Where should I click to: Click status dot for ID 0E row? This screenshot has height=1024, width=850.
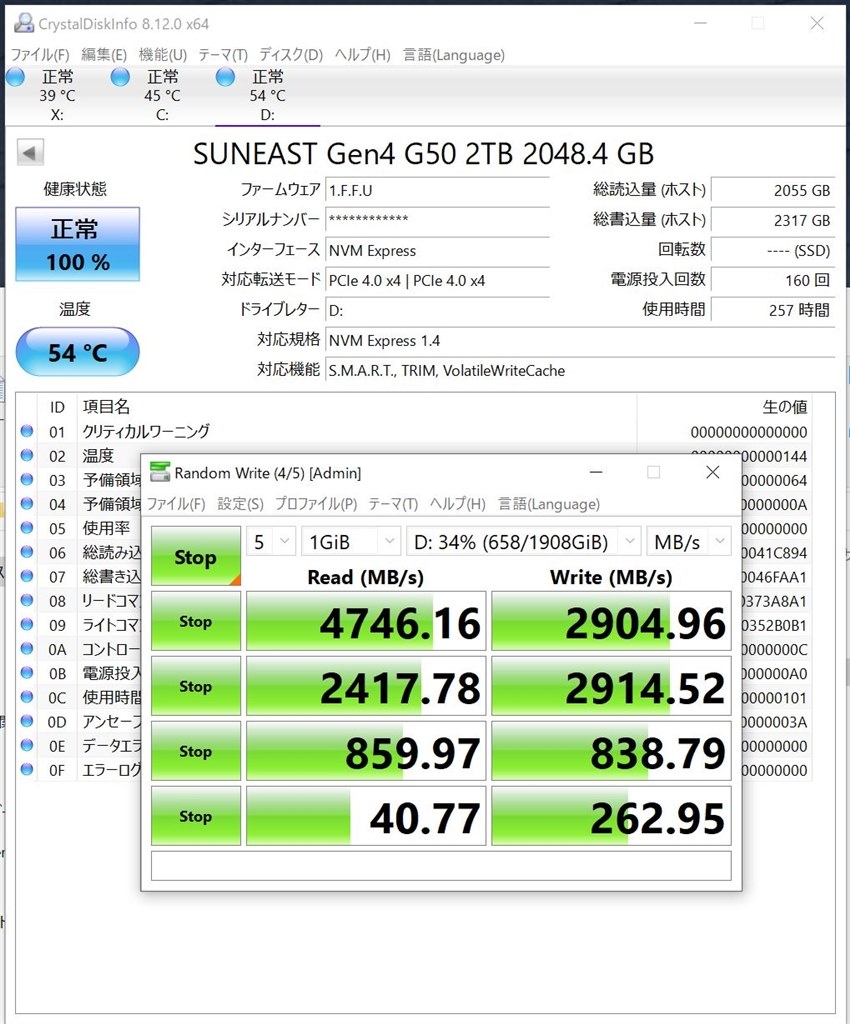tap(27, 745)
